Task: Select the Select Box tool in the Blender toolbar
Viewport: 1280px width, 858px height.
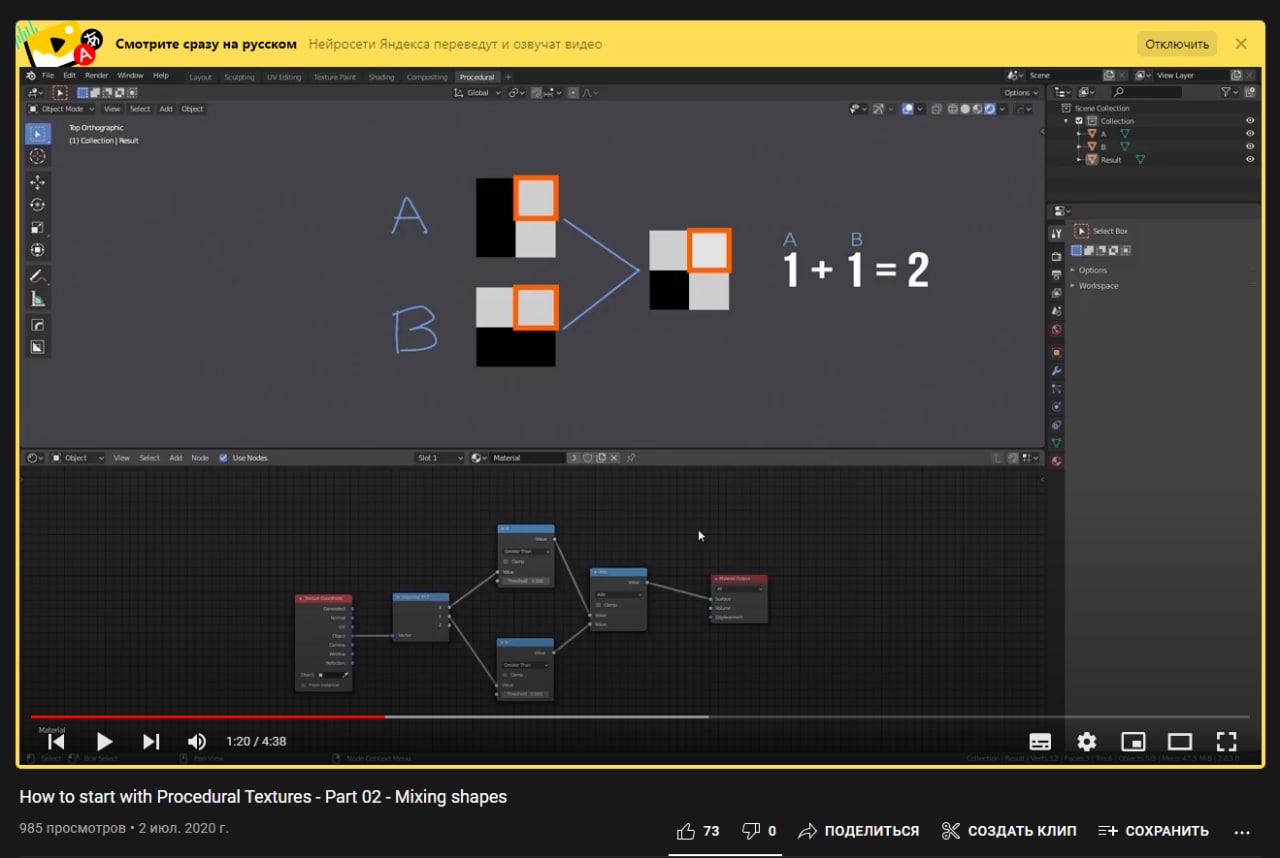Action: [37, 134]
